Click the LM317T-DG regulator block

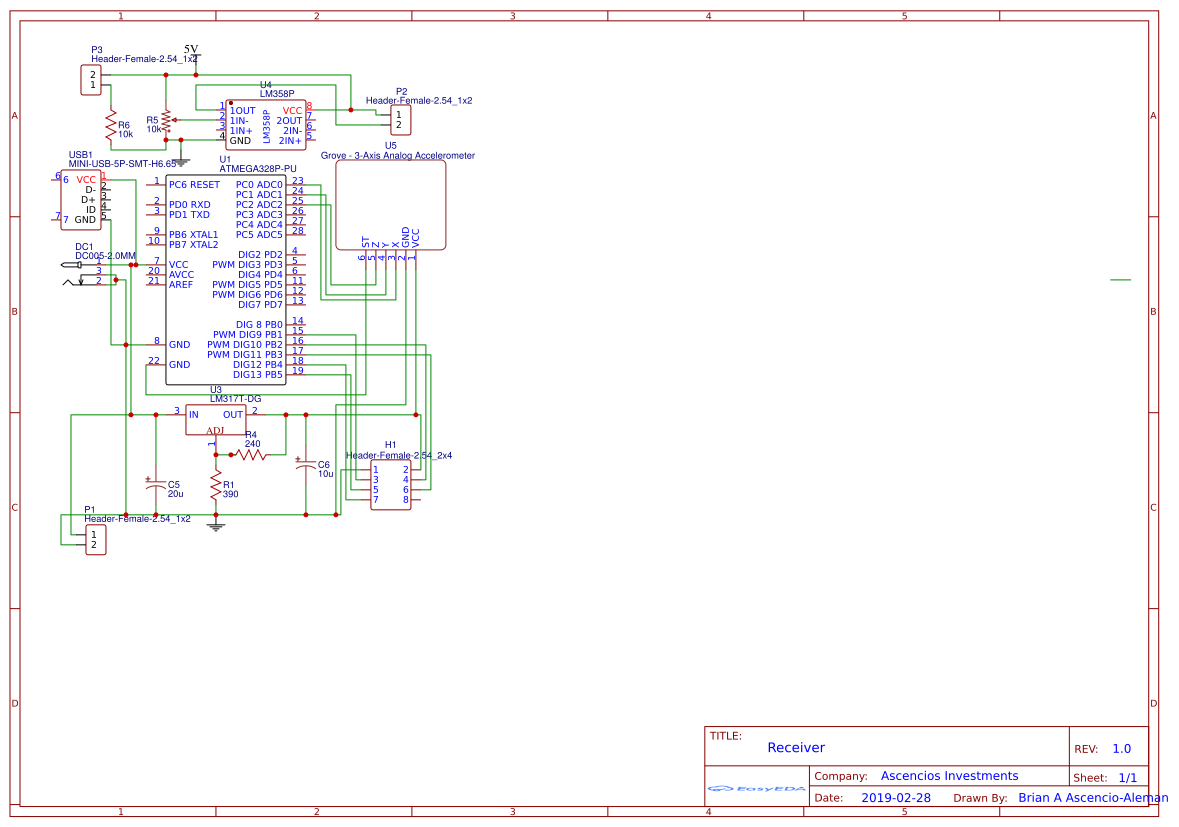tap(215, 420)
